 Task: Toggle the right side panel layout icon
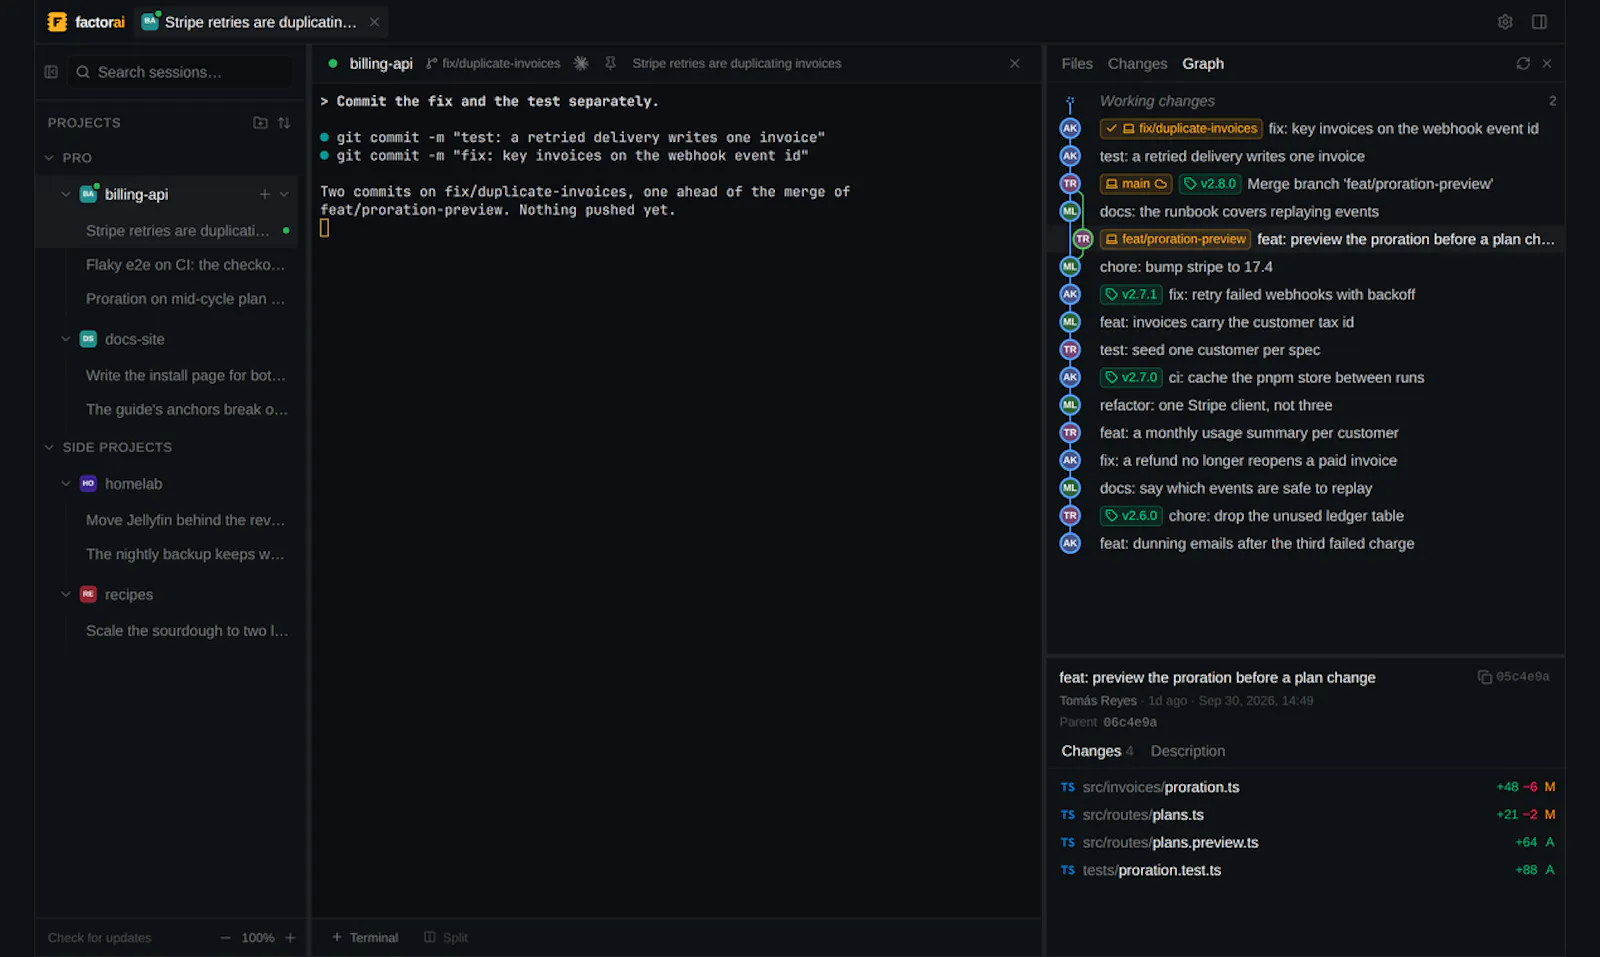point(1539,22)
